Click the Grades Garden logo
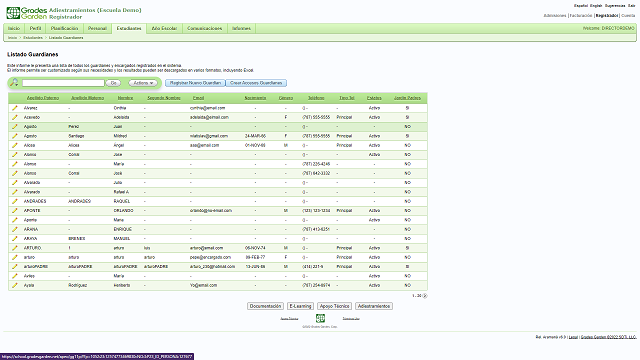640x360 pixels. coord(27,13)
